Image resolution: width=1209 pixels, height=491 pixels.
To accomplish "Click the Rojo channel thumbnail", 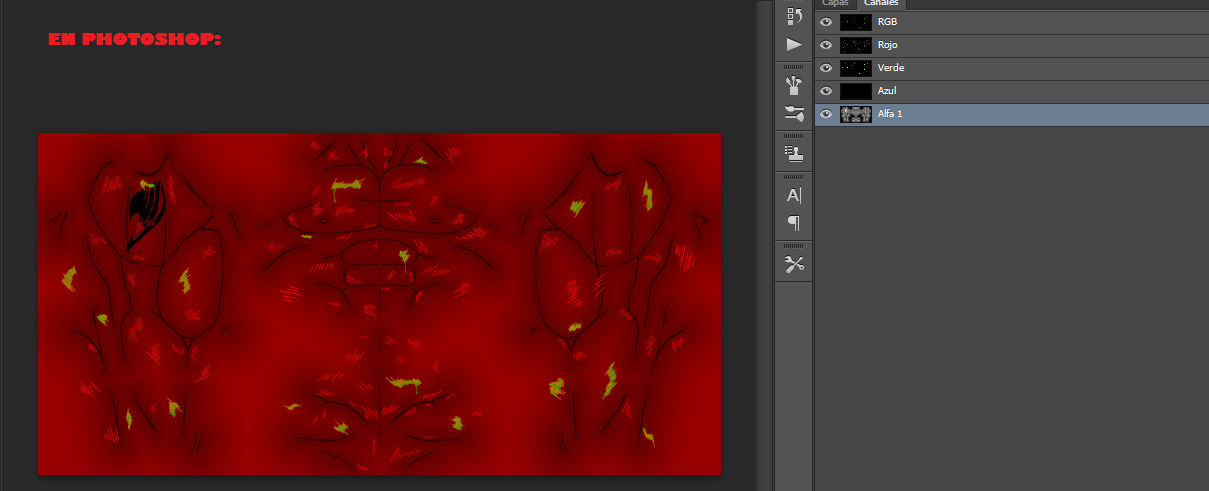I will [856, 45].
